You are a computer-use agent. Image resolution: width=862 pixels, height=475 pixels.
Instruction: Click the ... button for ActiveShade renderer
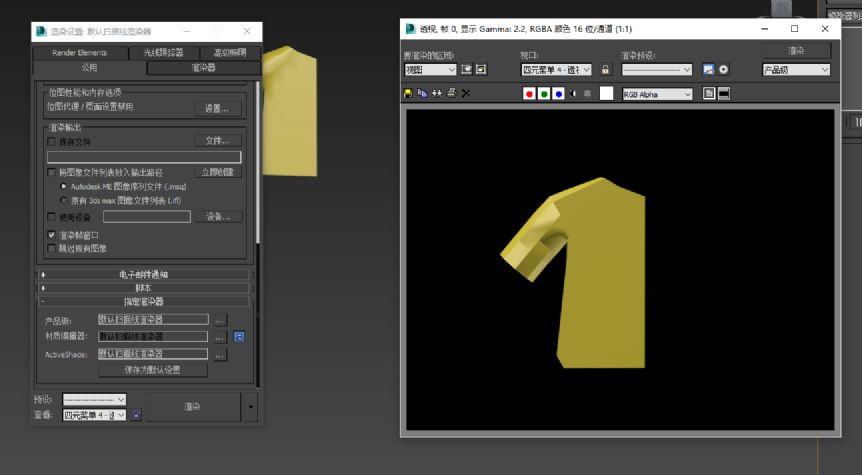tap(220, 355)
